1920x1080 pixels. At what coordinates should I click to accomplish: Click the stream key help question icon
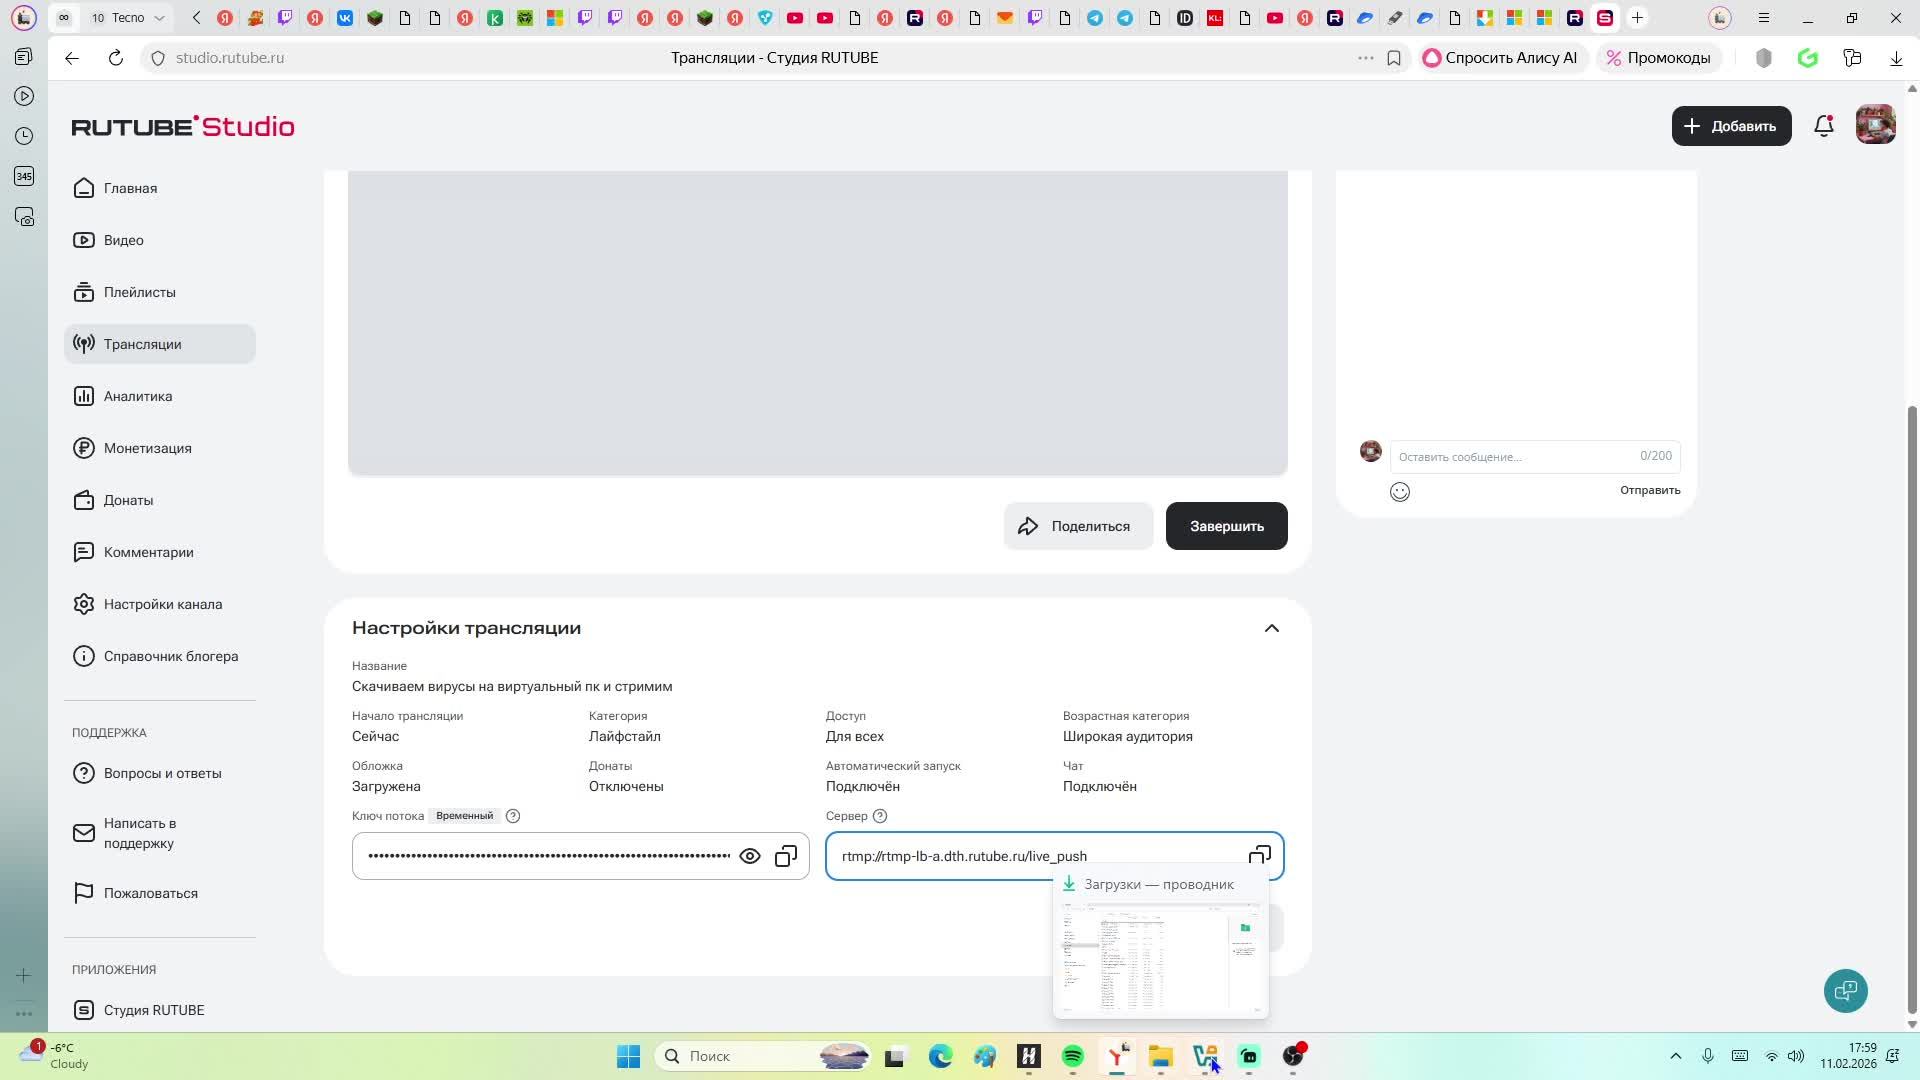(x=513, y=816)
